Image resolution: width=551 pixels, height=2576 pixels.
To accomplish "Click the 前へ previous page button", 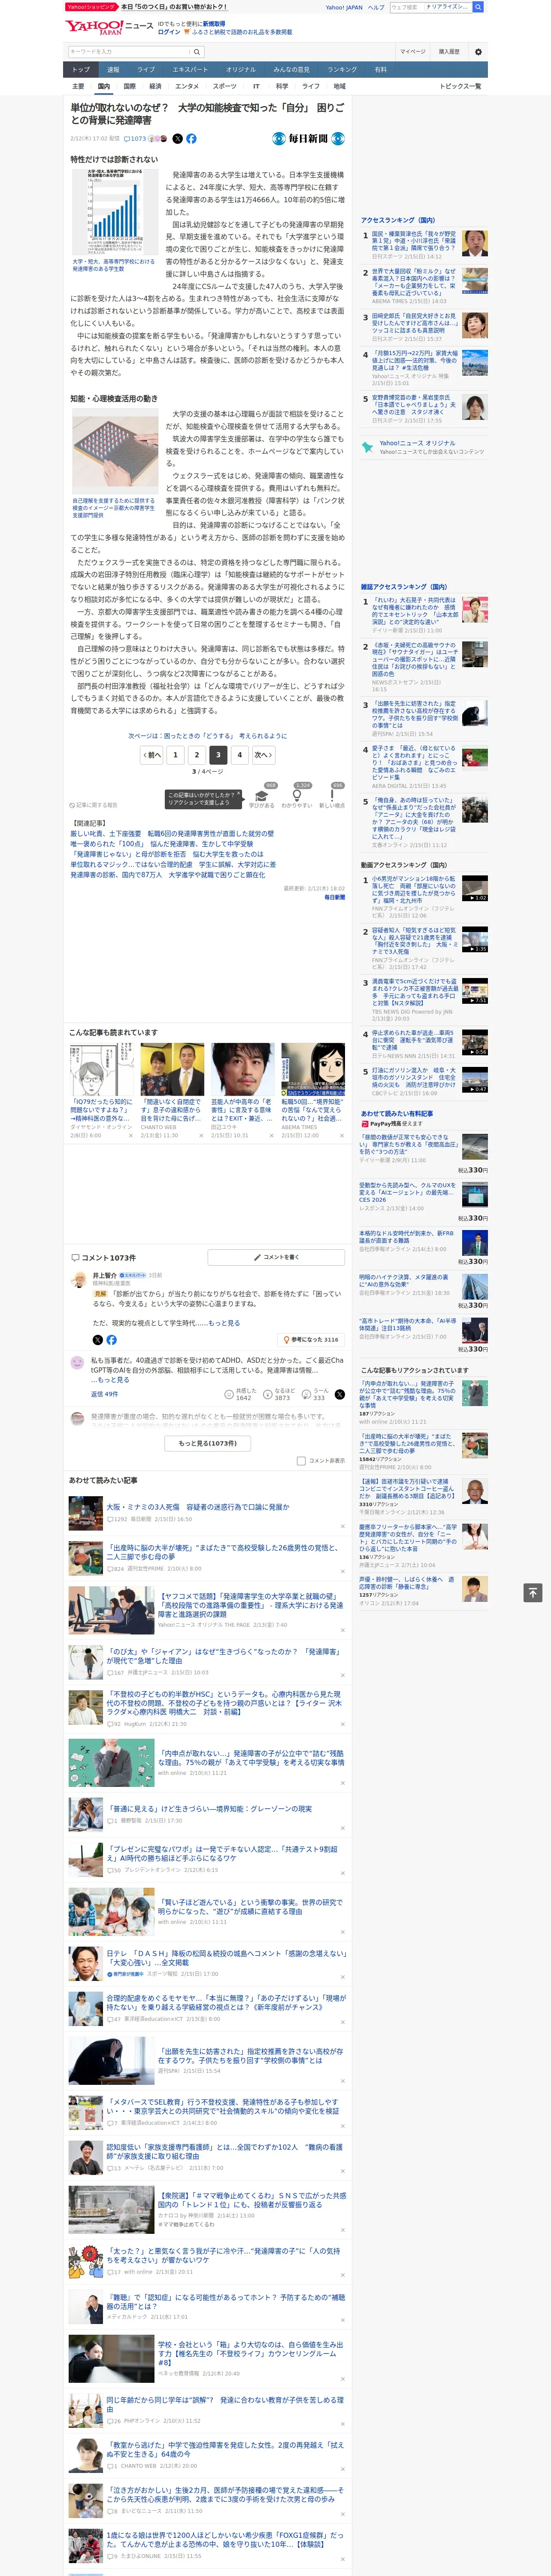I will 152,755.
